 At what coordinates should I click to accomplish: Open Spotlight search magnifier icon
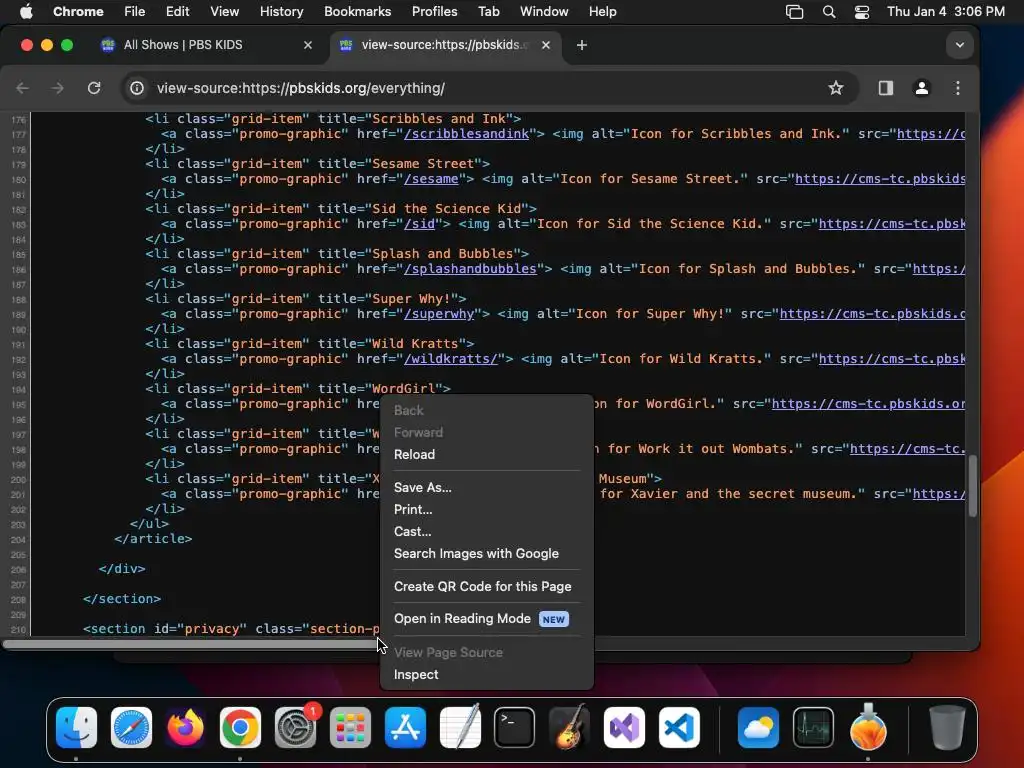(x=829, y=12)
